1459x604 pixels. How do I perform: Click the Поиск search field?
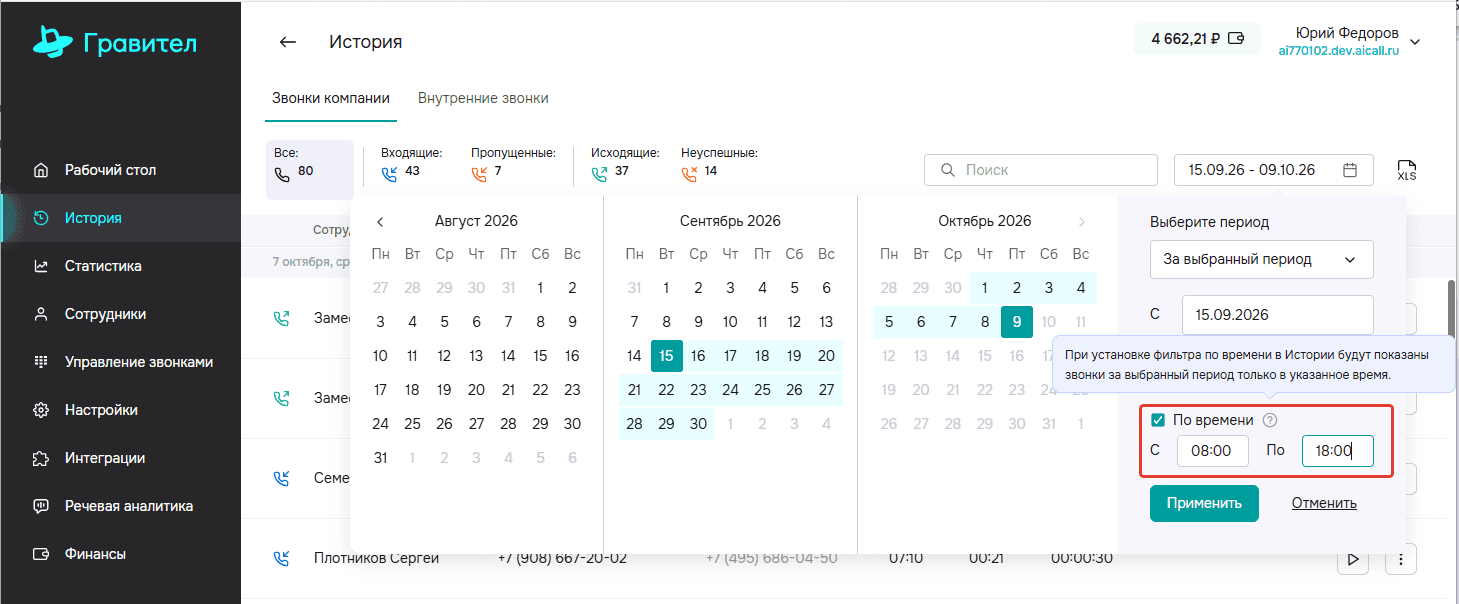click(x=1041, y=170)
